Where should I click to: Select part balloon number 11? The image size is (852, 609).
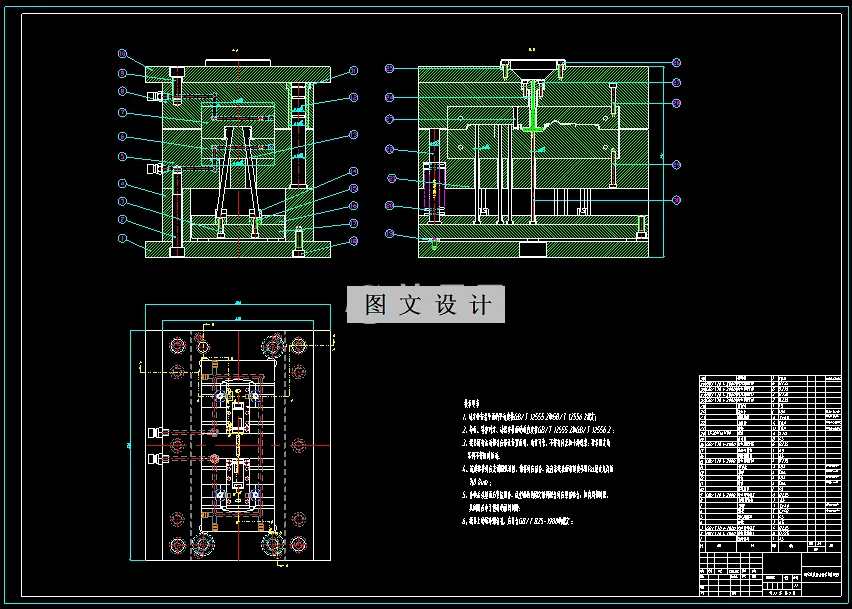pos(353,71)
